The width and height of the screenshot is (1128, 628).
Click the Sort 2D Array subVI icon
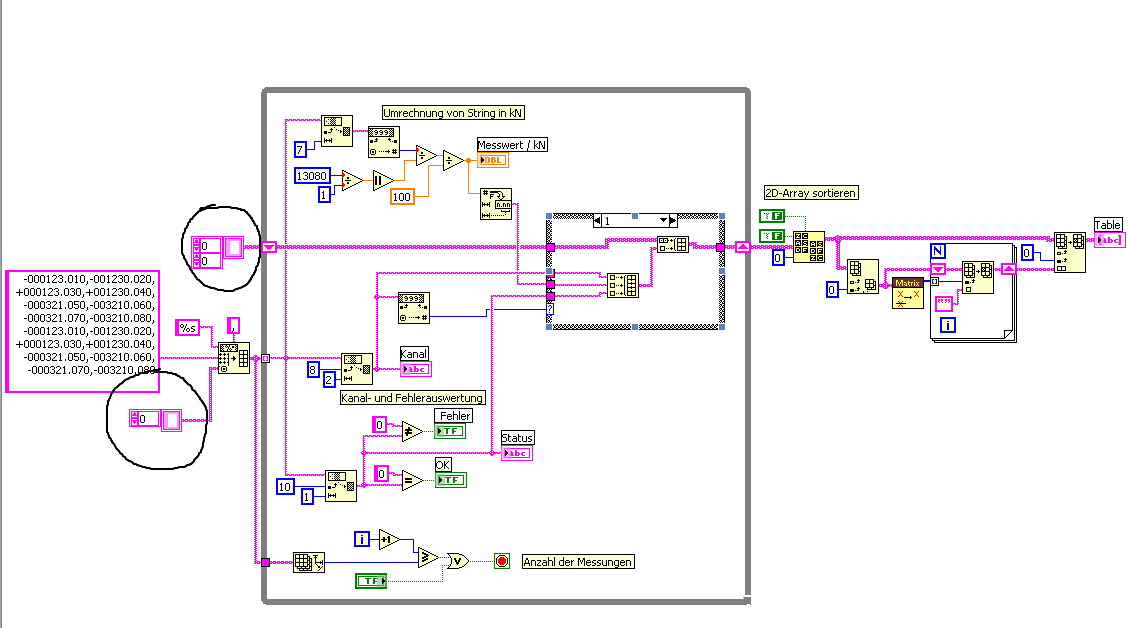click(809, 247)
